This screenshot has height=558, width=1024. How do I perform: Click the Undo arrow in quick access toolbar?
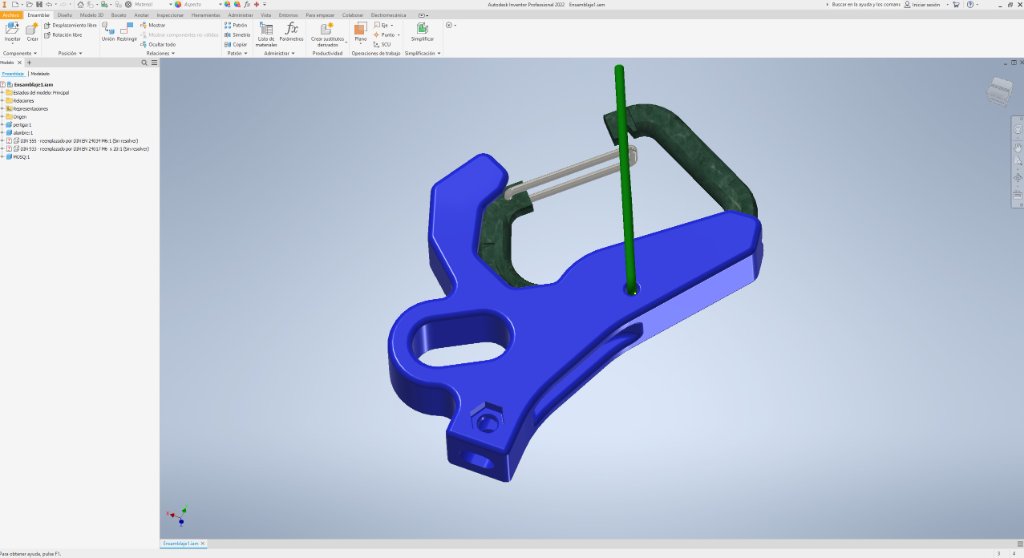49,5
